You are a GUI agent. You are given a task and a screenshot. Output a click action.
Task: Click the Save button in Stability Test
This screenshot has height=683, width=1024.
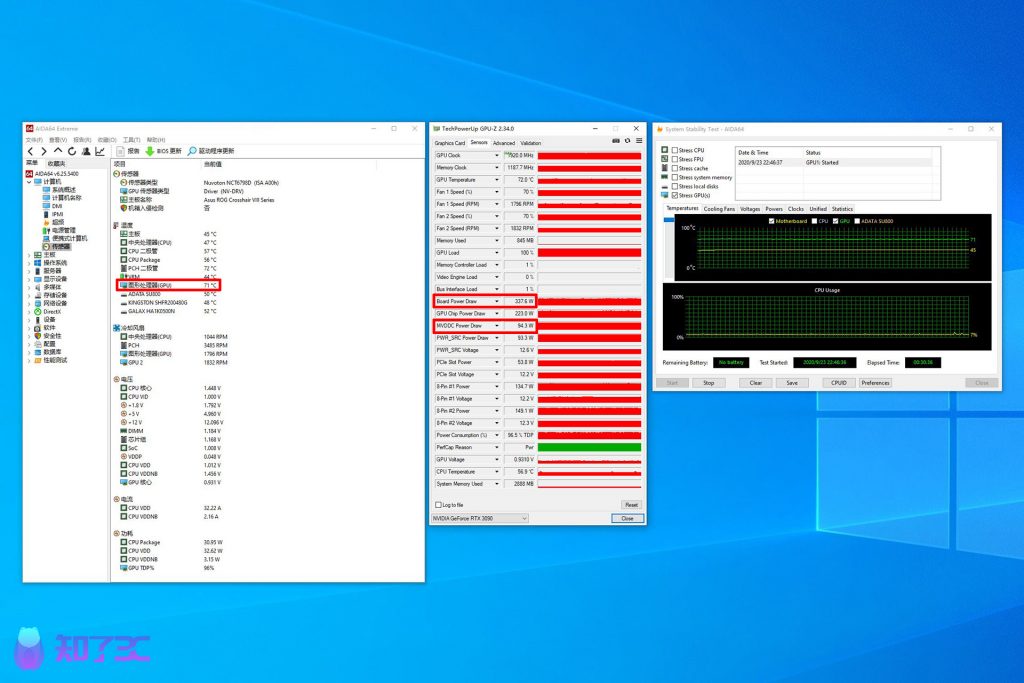tap(792, 383)
